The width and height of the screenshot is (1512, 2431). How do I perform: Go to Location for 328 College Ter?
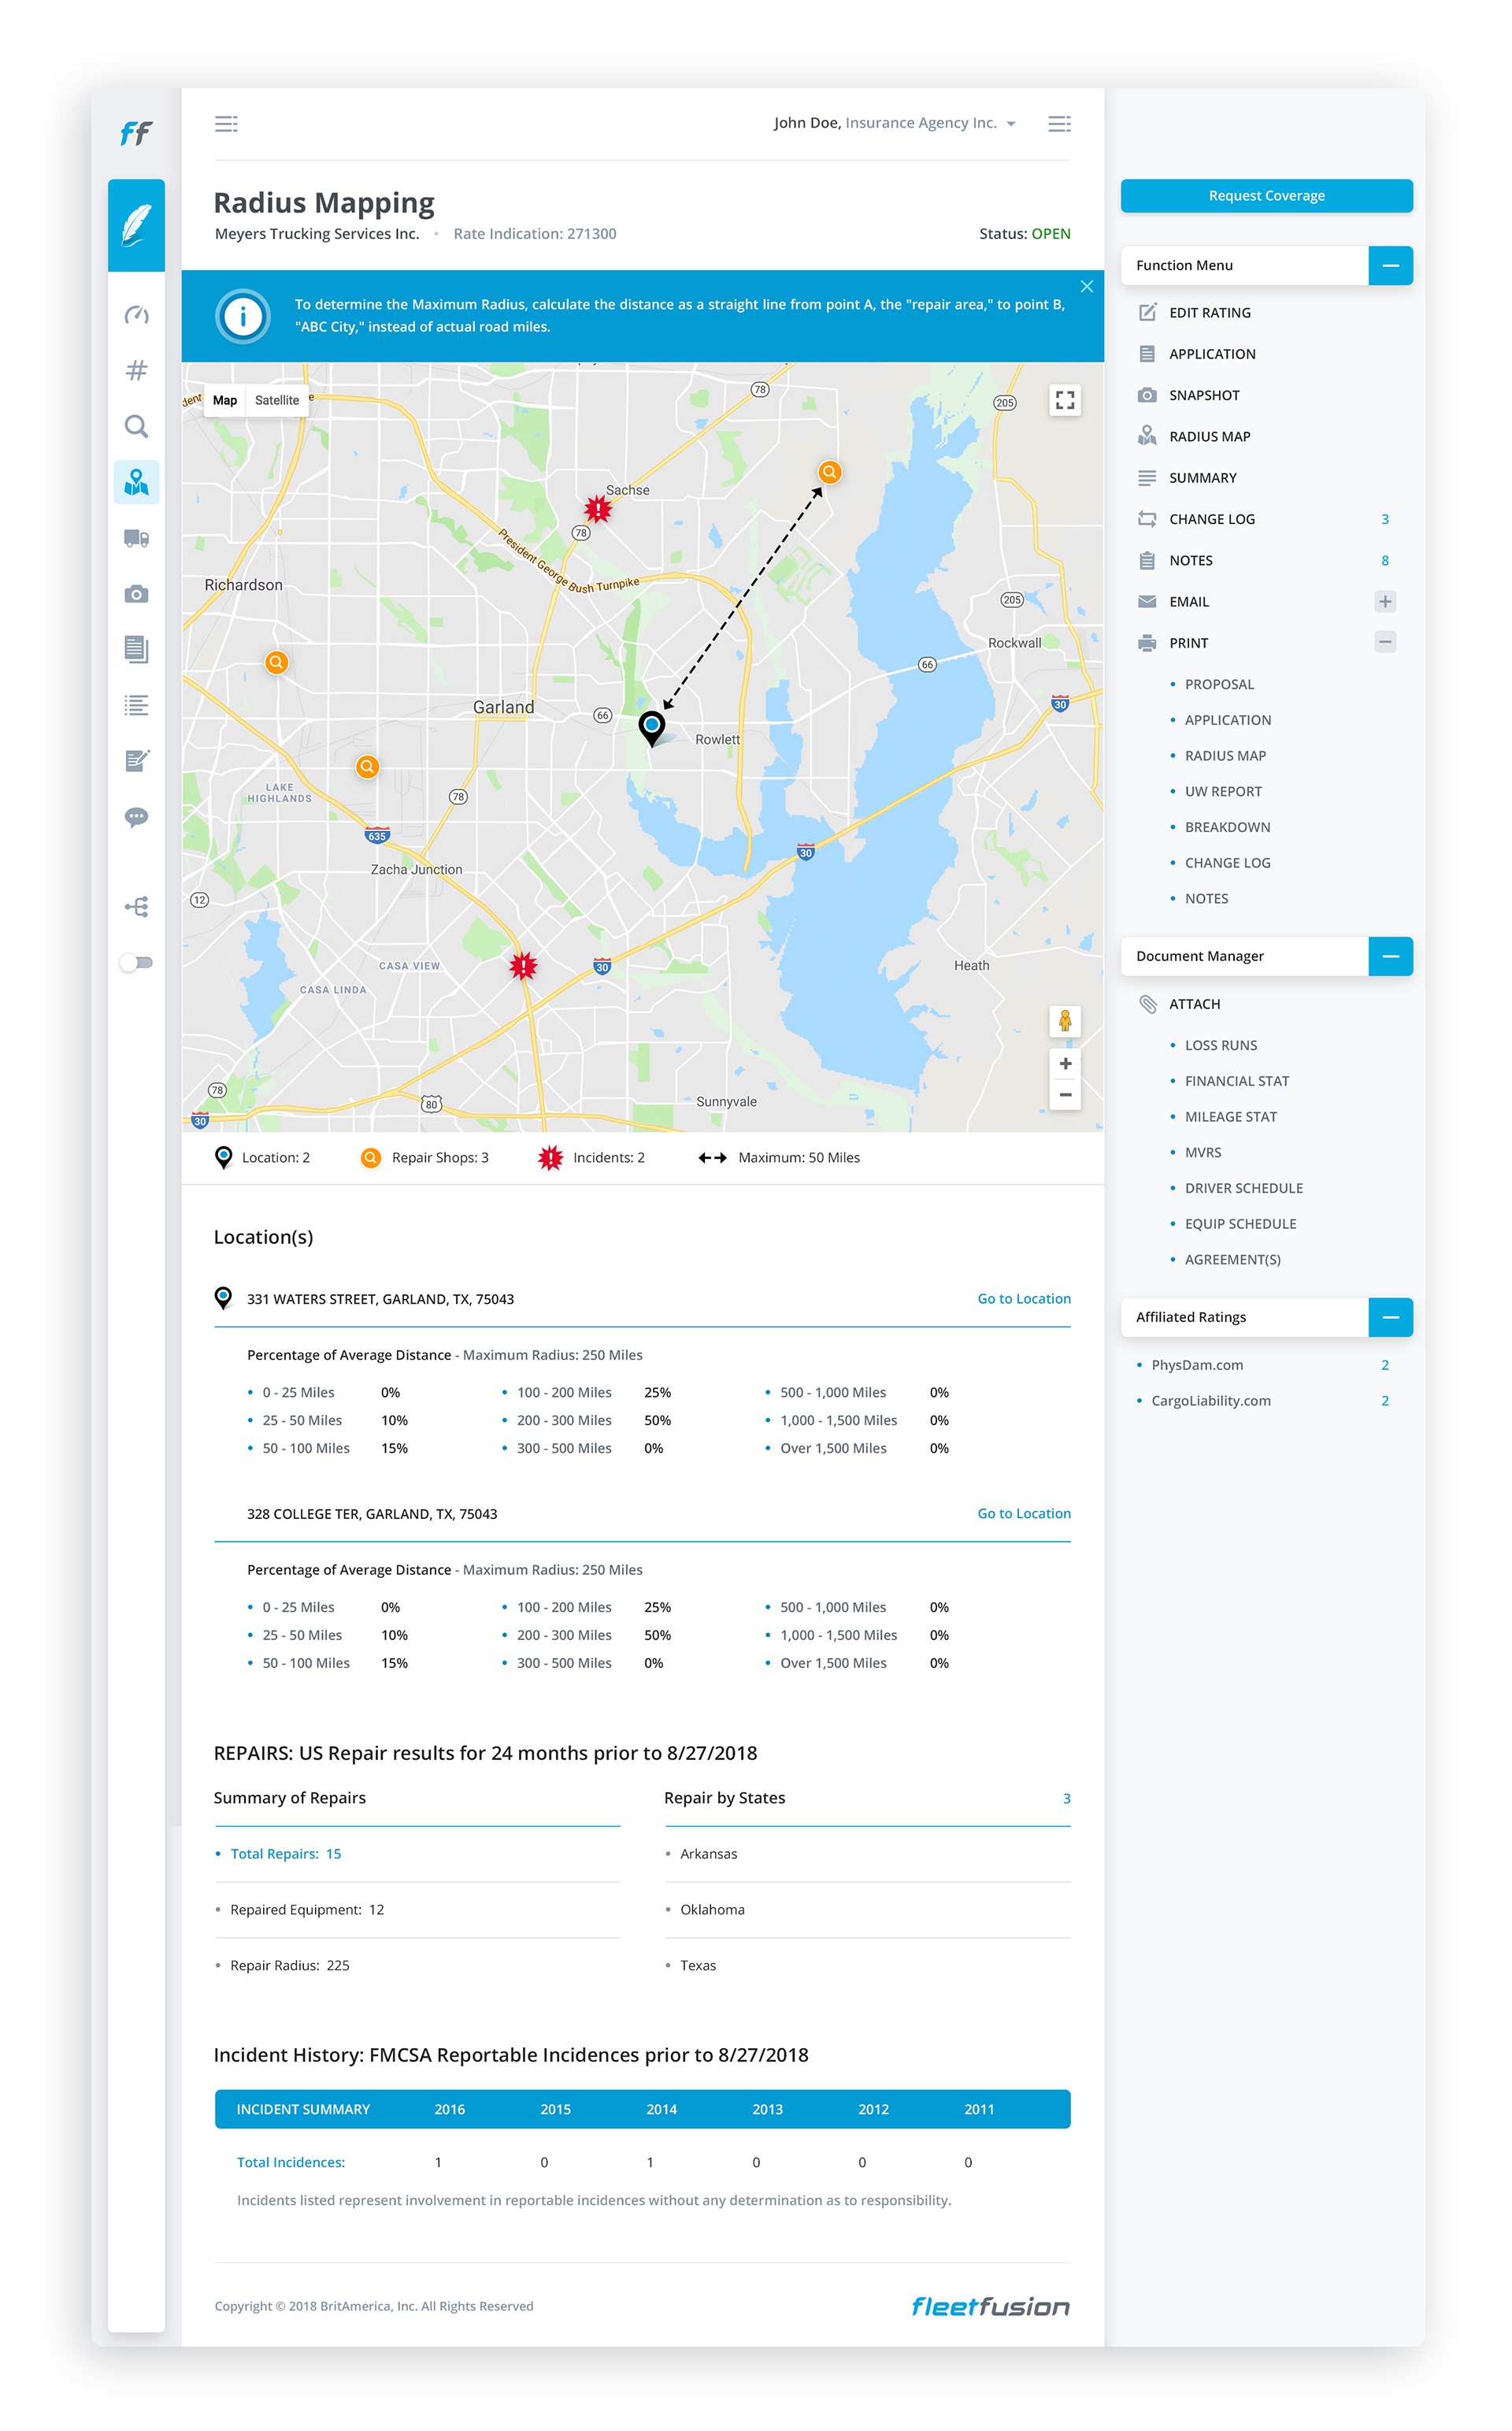pos(1024,1513)
